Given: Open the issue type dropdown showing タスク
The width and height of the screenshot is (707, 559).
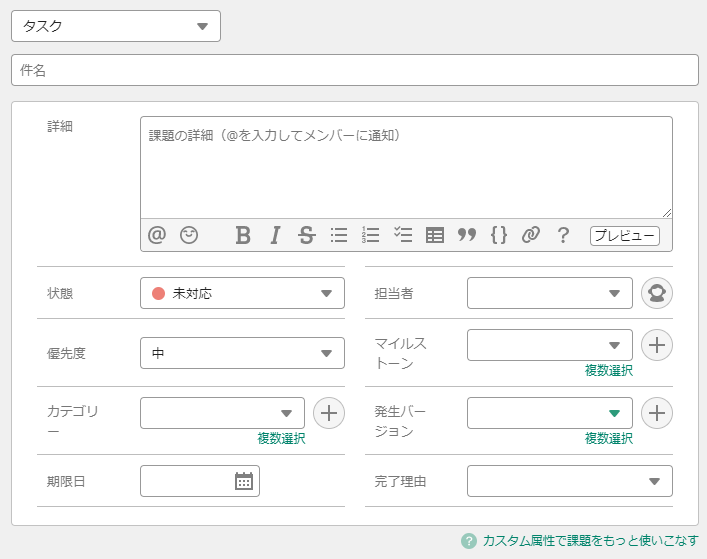Looking at the screenshot, I should [116, 27].
